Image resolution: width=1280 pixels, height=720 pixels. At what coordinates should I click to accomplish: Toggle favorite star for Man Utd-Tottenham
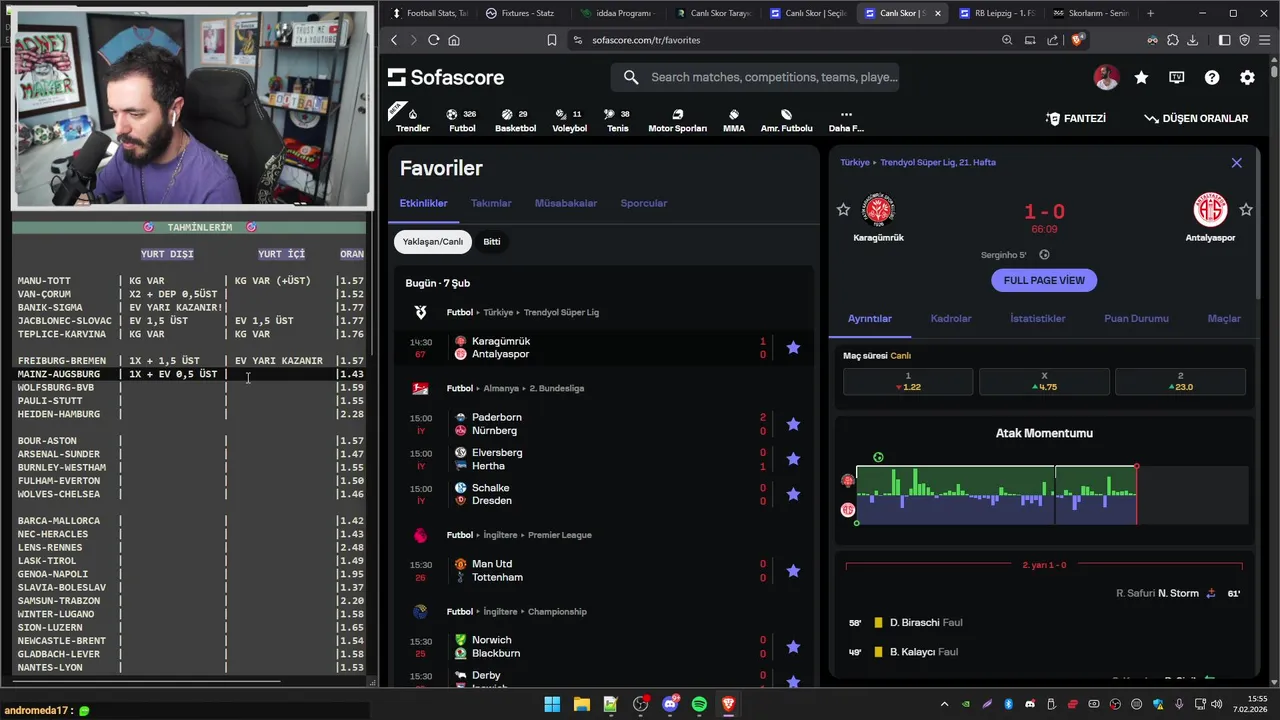click(x=793, y=570)
